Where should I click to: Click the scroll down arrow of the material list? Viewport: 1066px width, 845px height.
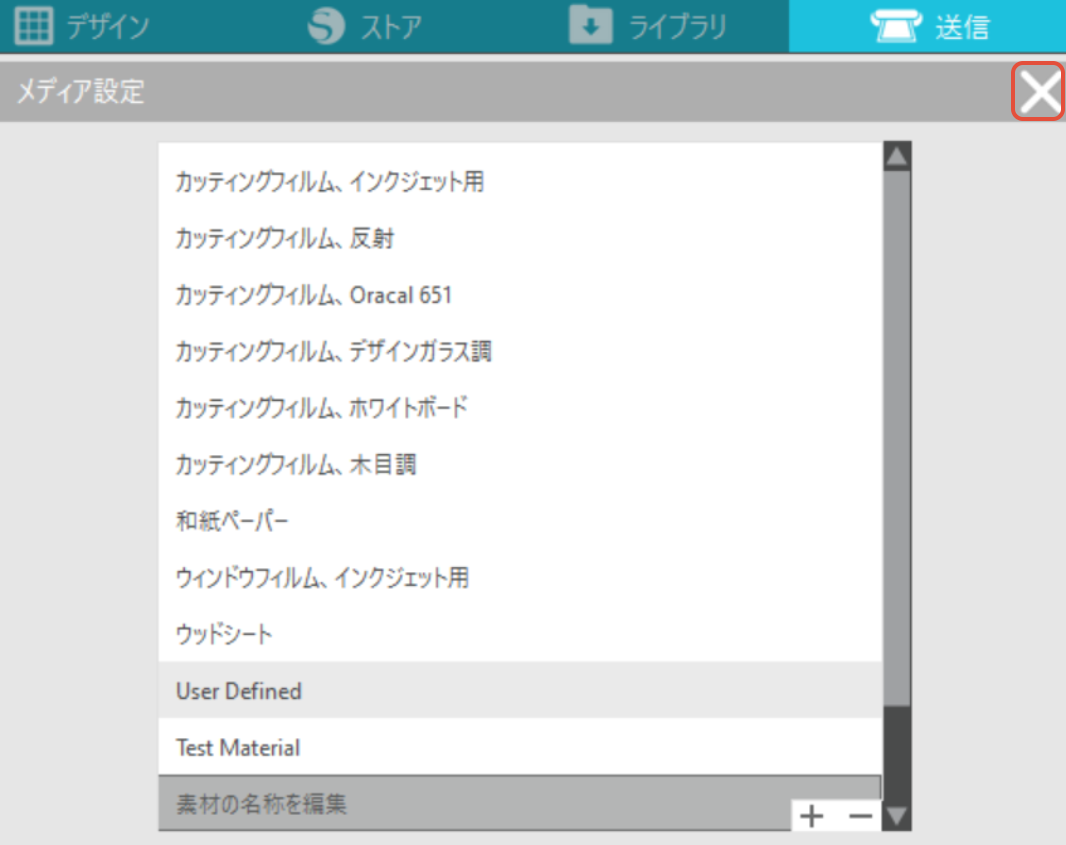tap(897, 816)
